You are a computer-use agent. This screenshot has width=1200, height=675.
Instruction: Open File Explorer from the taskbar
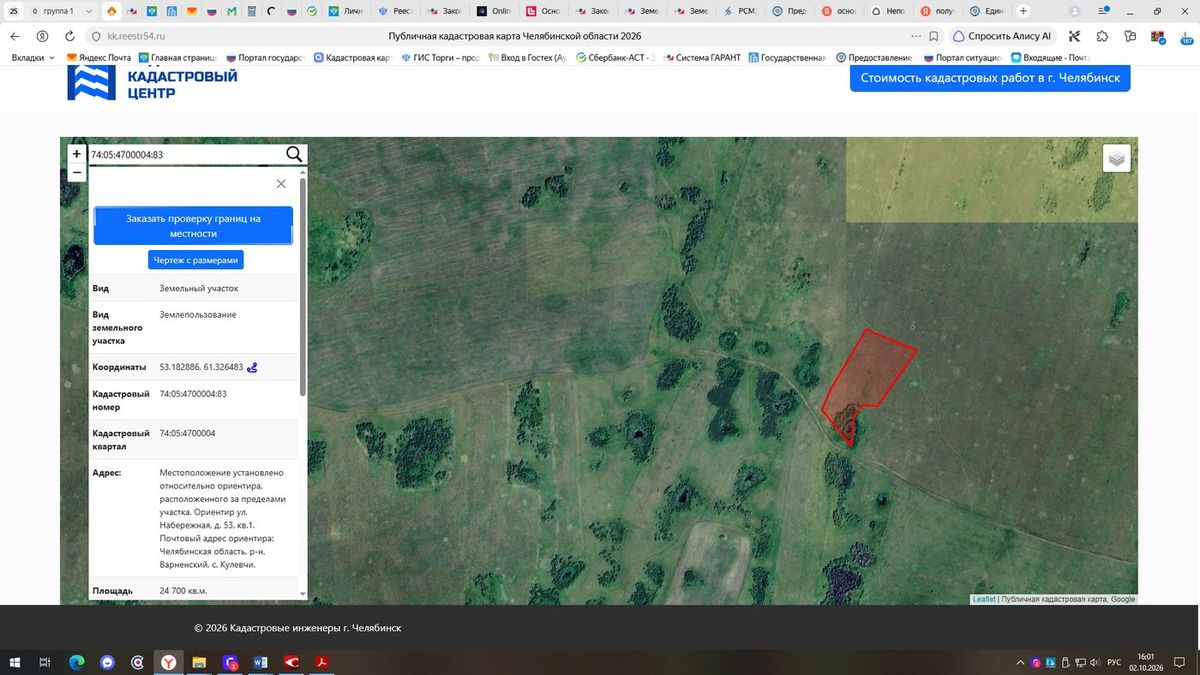click(x=200, y=662)
